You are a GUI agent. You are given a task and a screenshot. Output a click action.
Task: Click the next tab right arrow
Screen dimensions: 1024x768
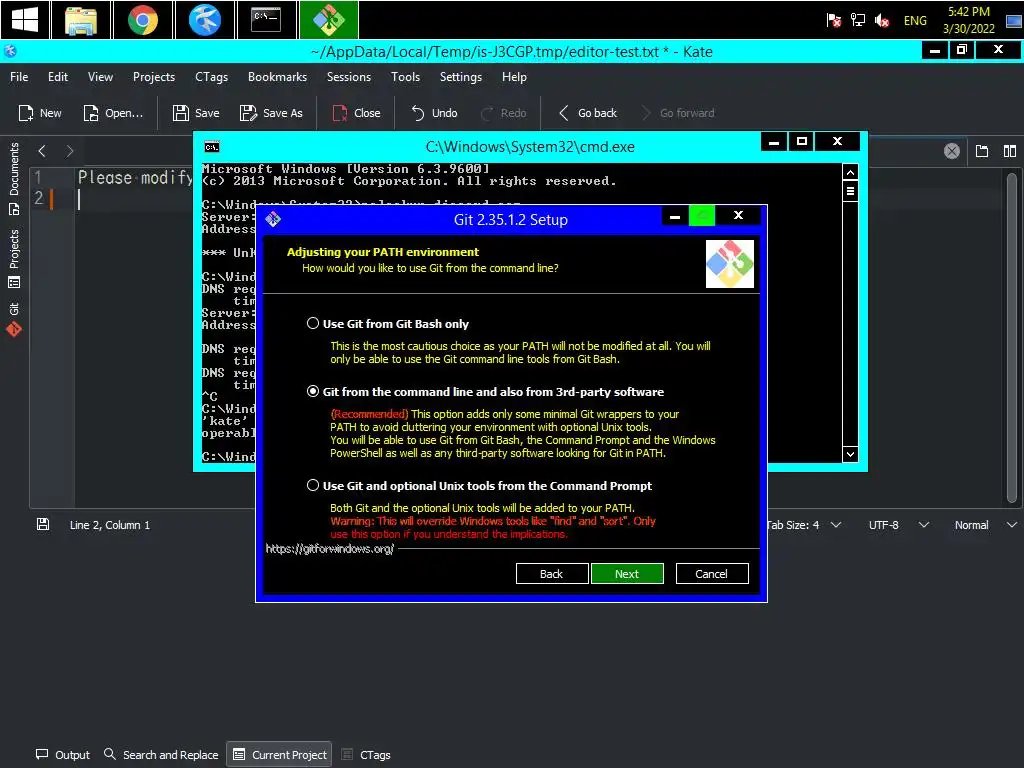click(70, 152)
